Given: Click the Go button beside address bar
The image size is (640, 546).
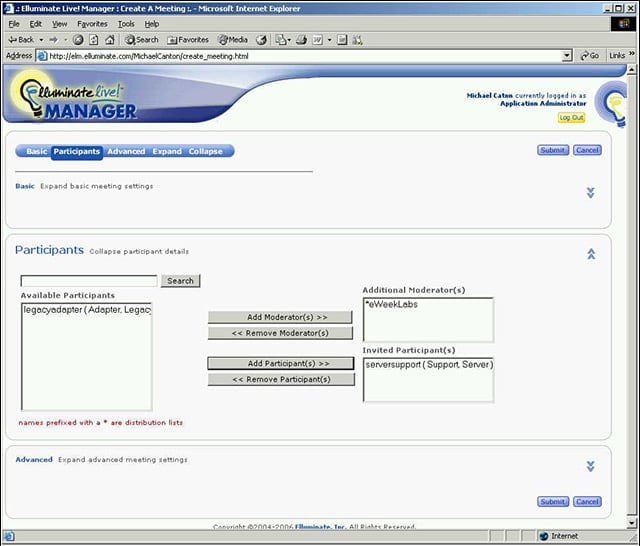Looking at the screenshot, I should click(589, 55).
